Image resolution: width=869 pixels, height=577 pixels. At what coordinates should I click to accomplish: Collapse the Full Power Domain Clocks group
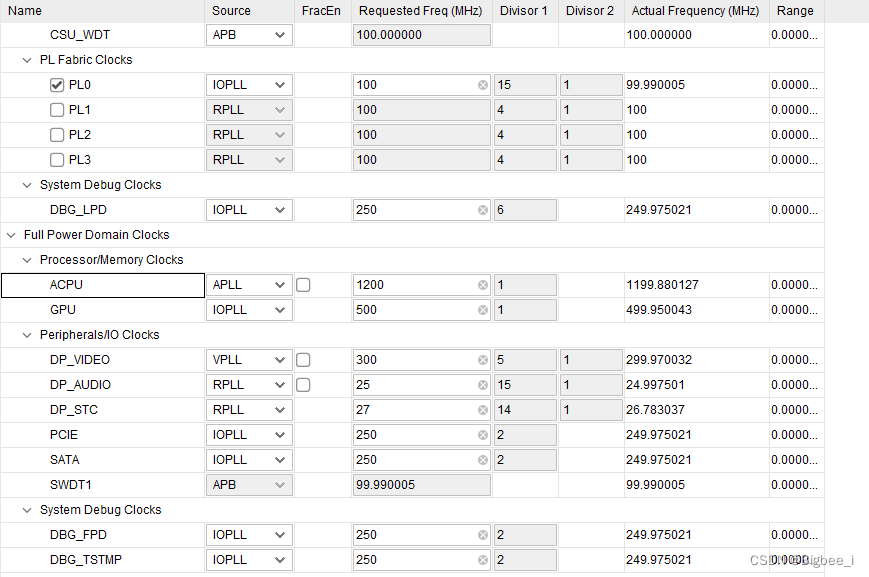tap(10, 234)
